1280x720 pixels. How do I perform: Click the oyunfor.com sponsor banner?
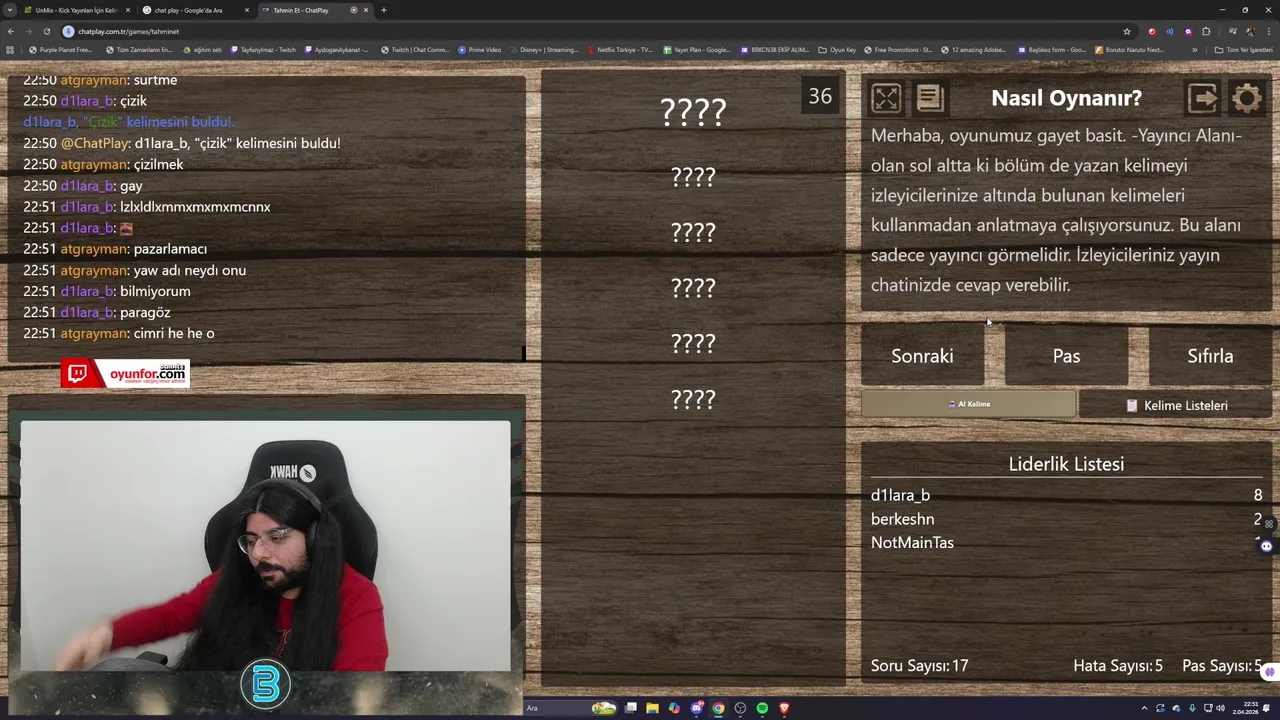[x=125, y=374]
